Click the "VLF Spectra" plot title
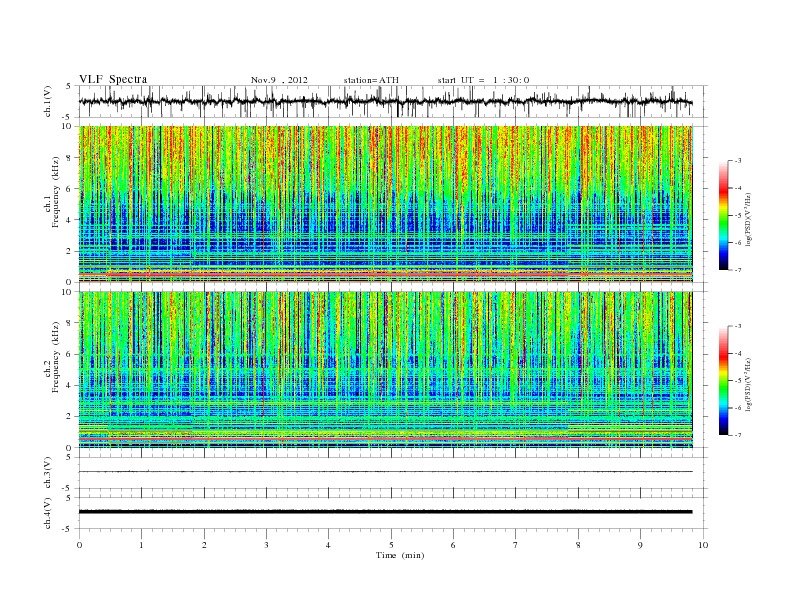792x612 pixels. [x=113, y=79]
